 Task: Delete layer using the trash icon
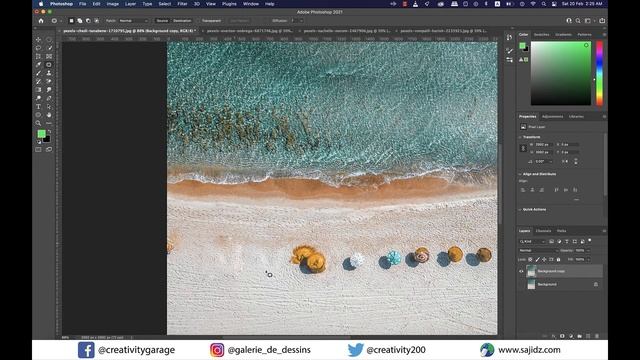coord(597,336)
